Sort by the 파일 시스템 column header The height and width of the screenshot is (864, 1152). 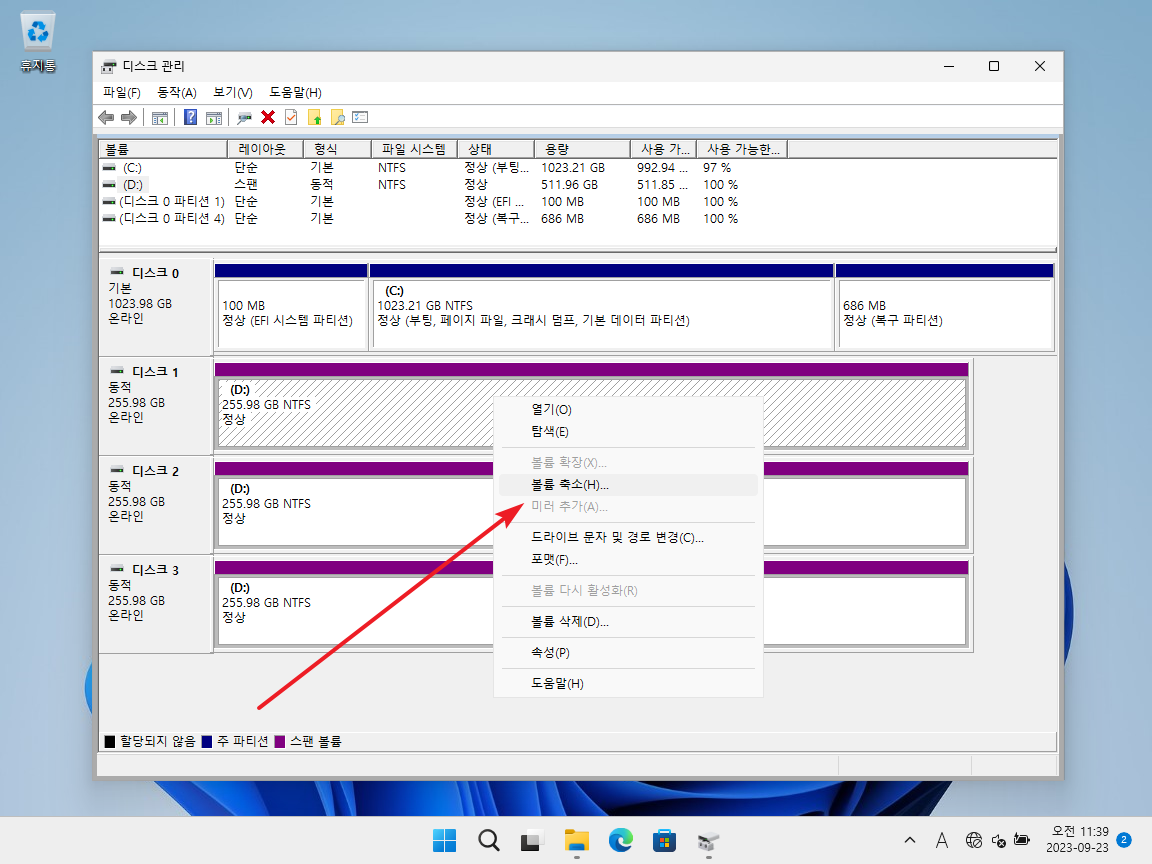click(414, 149)
